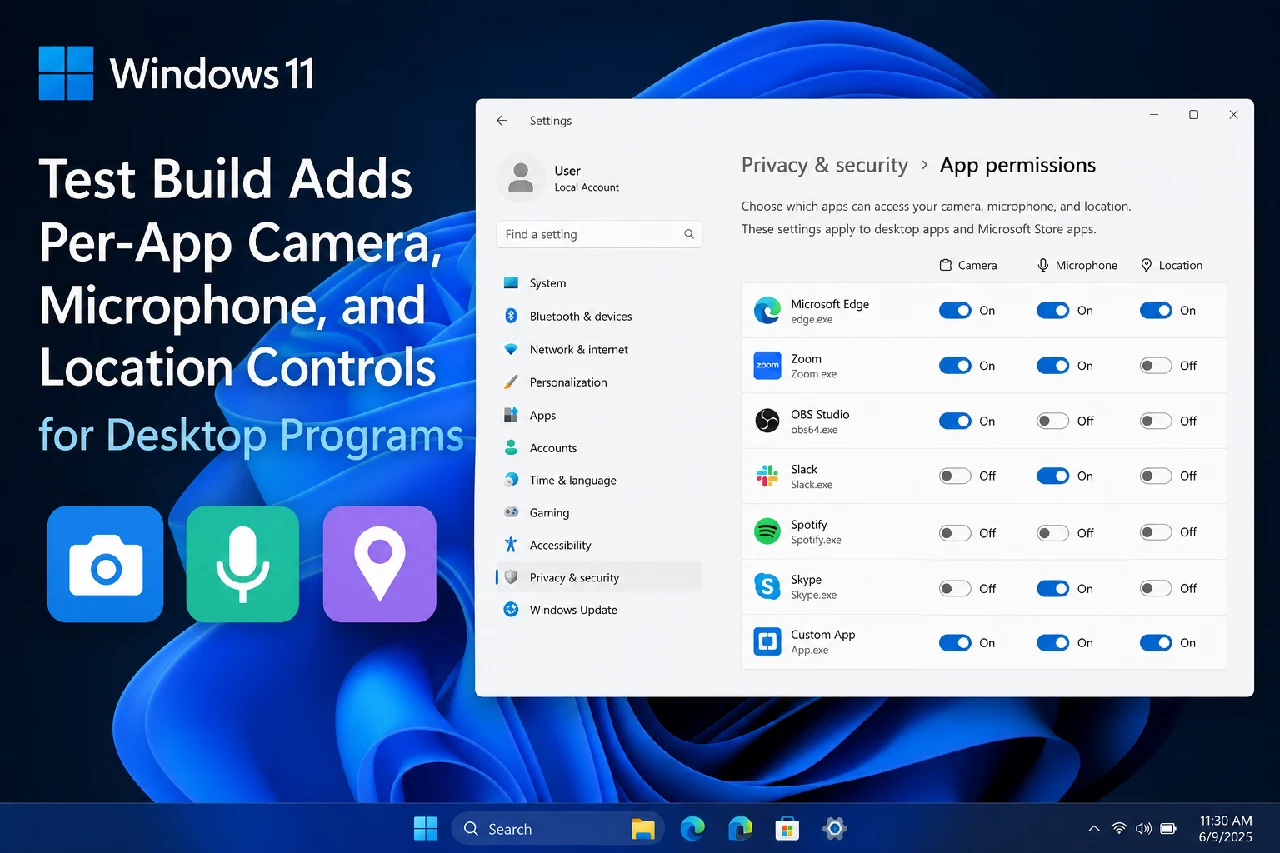Click the green microphone icon tile
This screenshot has width=1280, height=853.
coord(243,564)
